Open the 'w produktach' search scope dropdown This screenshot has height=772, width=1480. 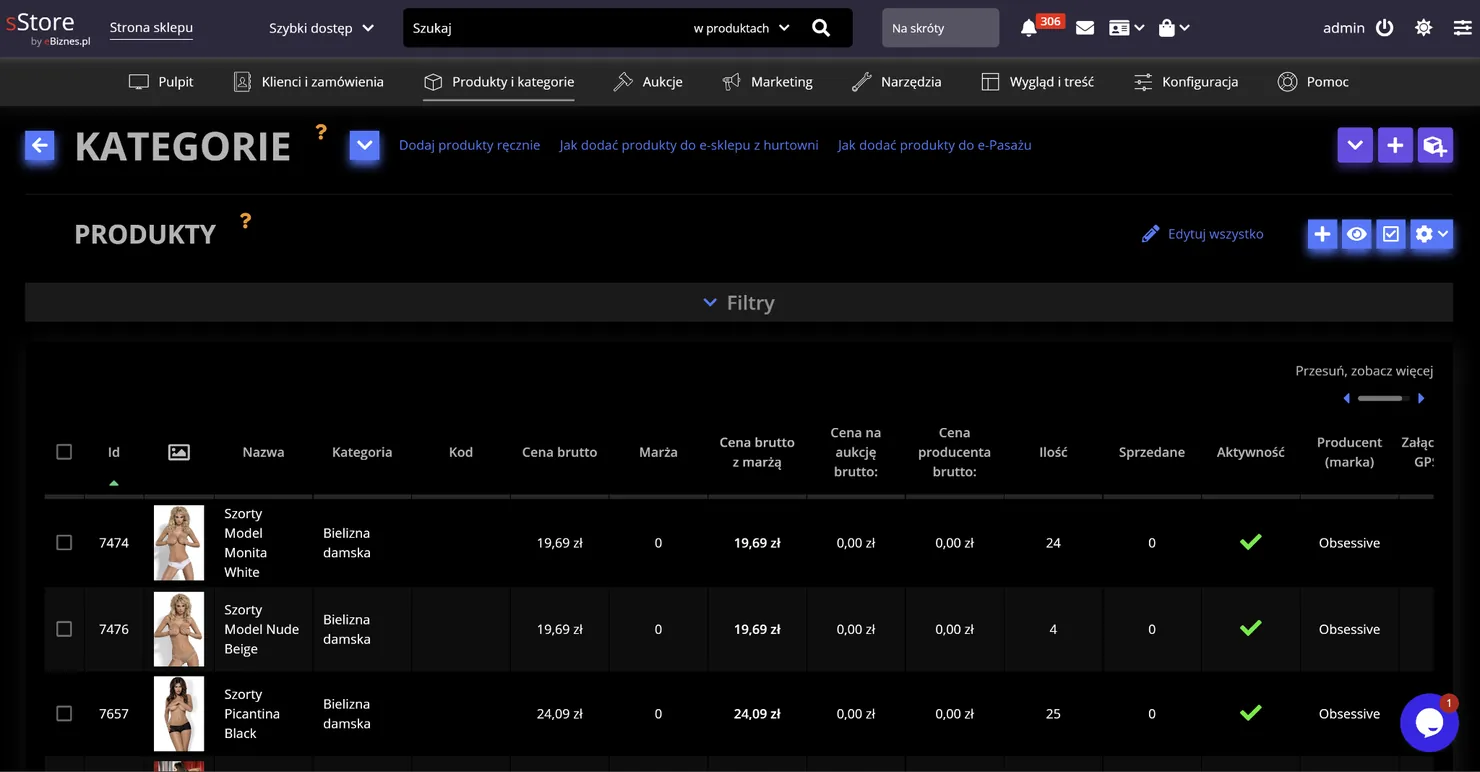pos(741,28)
